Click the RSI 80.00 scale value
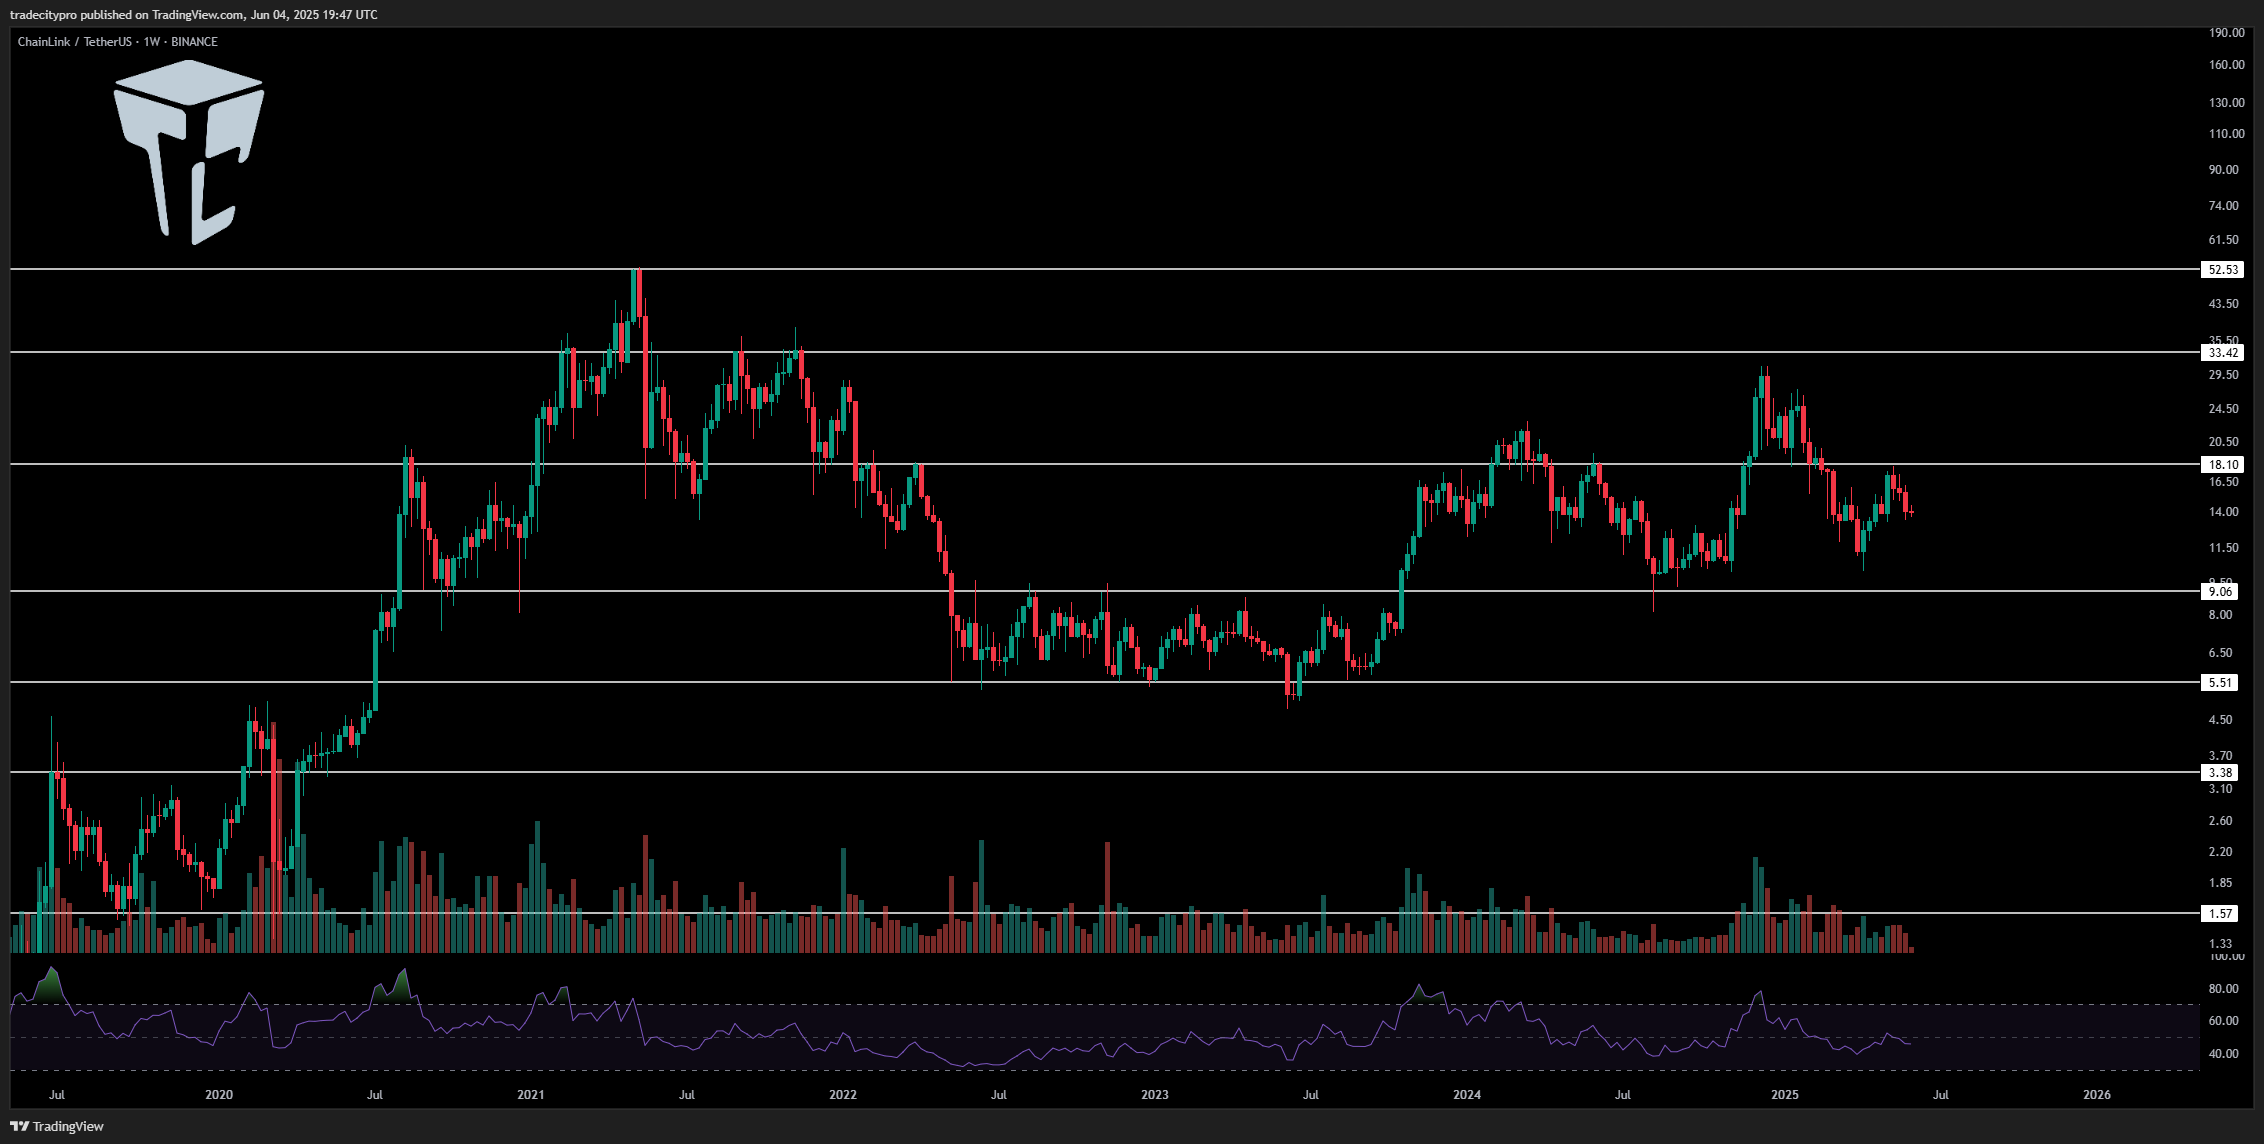The image size is (2264, 1144). pos(2224,989)
